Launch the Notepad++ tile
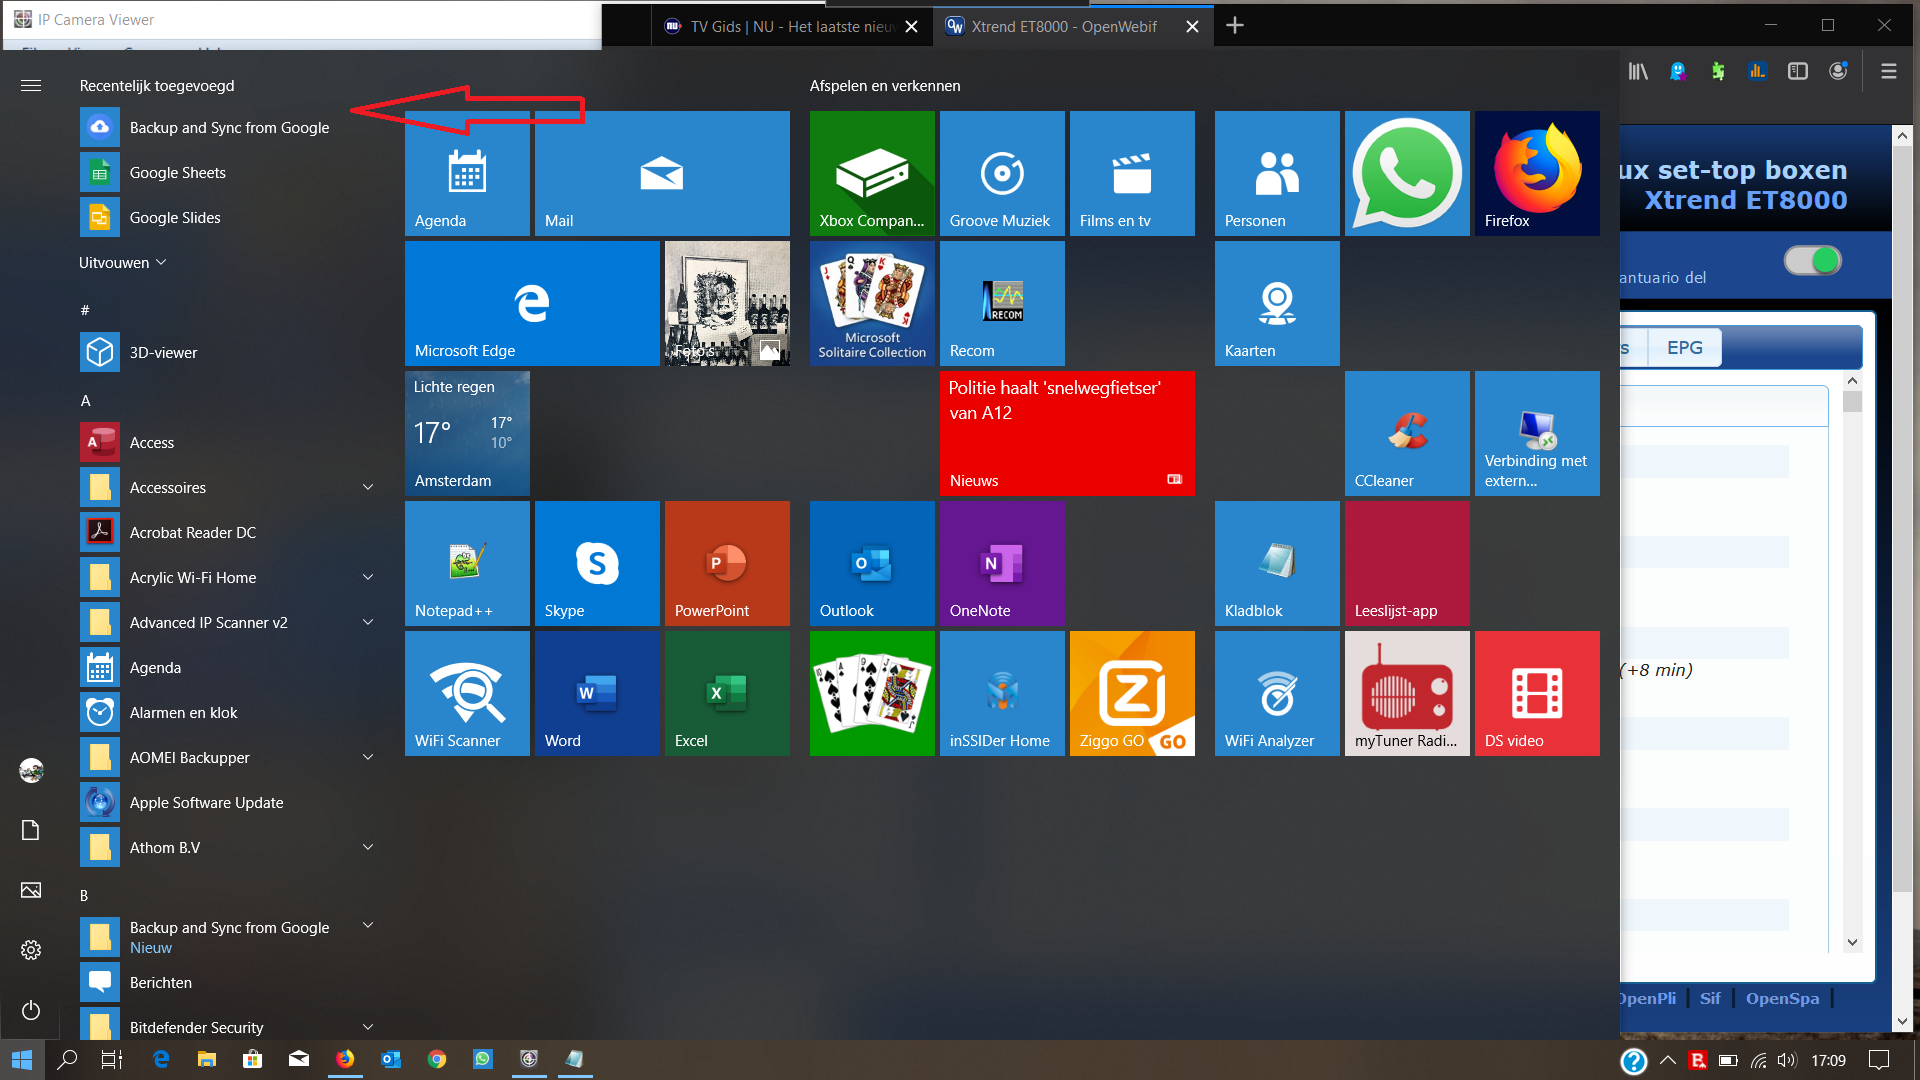 [x=467, y=563]
